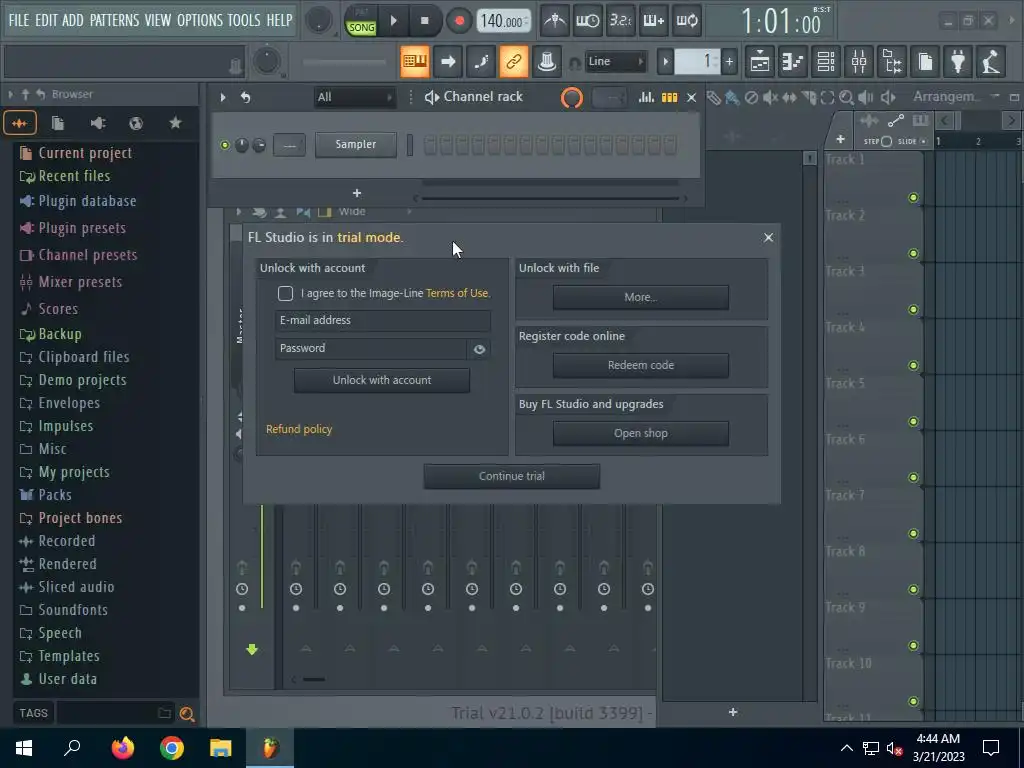Open playlist view icon in toolbar

(x=760, y=61)
